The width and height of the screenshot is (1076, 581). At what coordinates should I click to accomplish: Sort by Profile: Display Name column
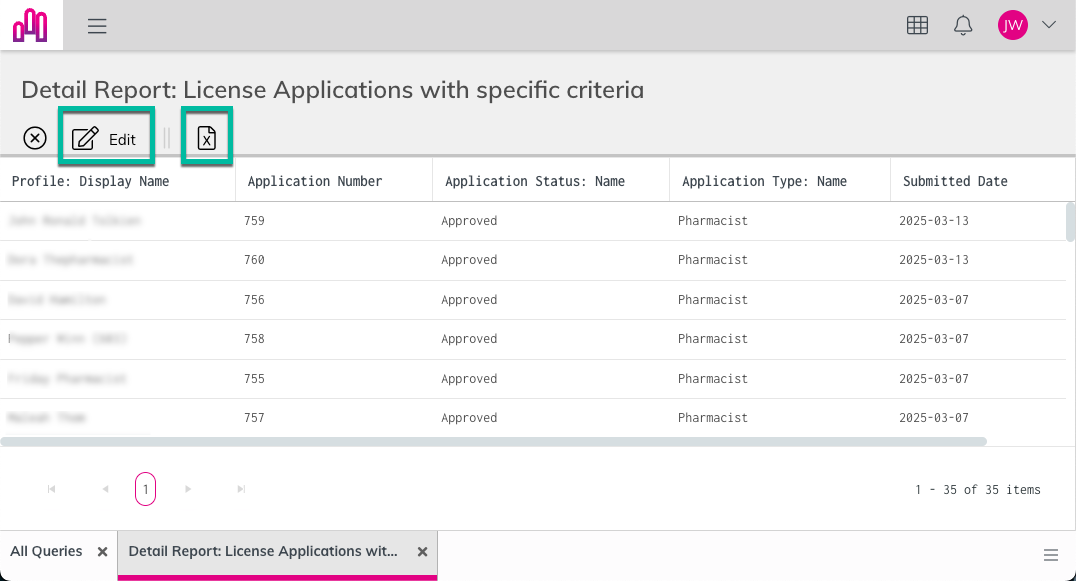click(x=90, y=181)
